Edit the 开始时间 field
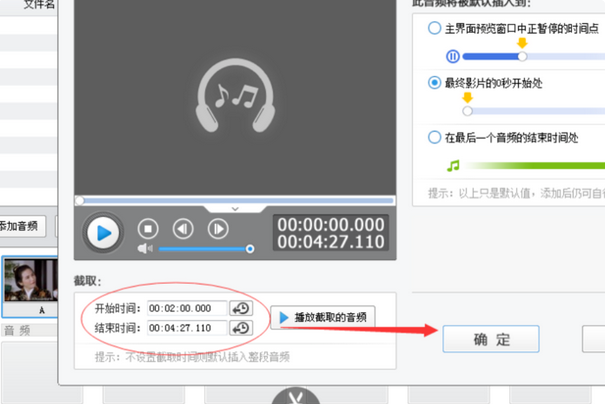The width and height of the screenshot is (605, 404). click(187, 308)
